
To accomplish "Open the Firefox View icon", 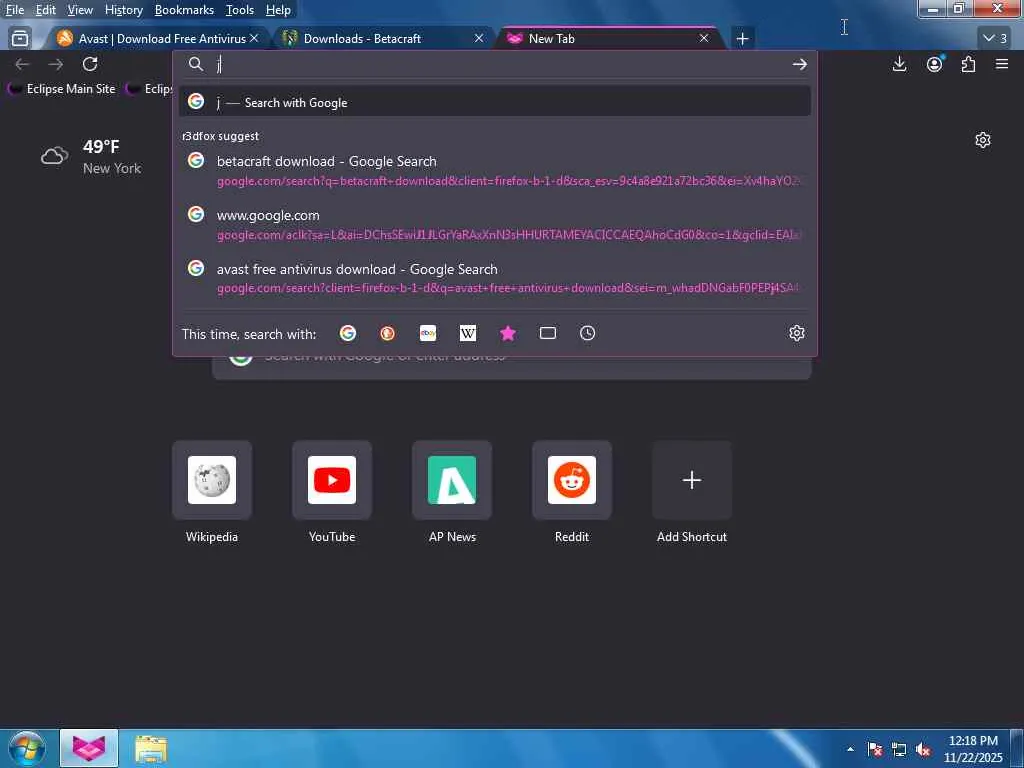I will [20, 39].
